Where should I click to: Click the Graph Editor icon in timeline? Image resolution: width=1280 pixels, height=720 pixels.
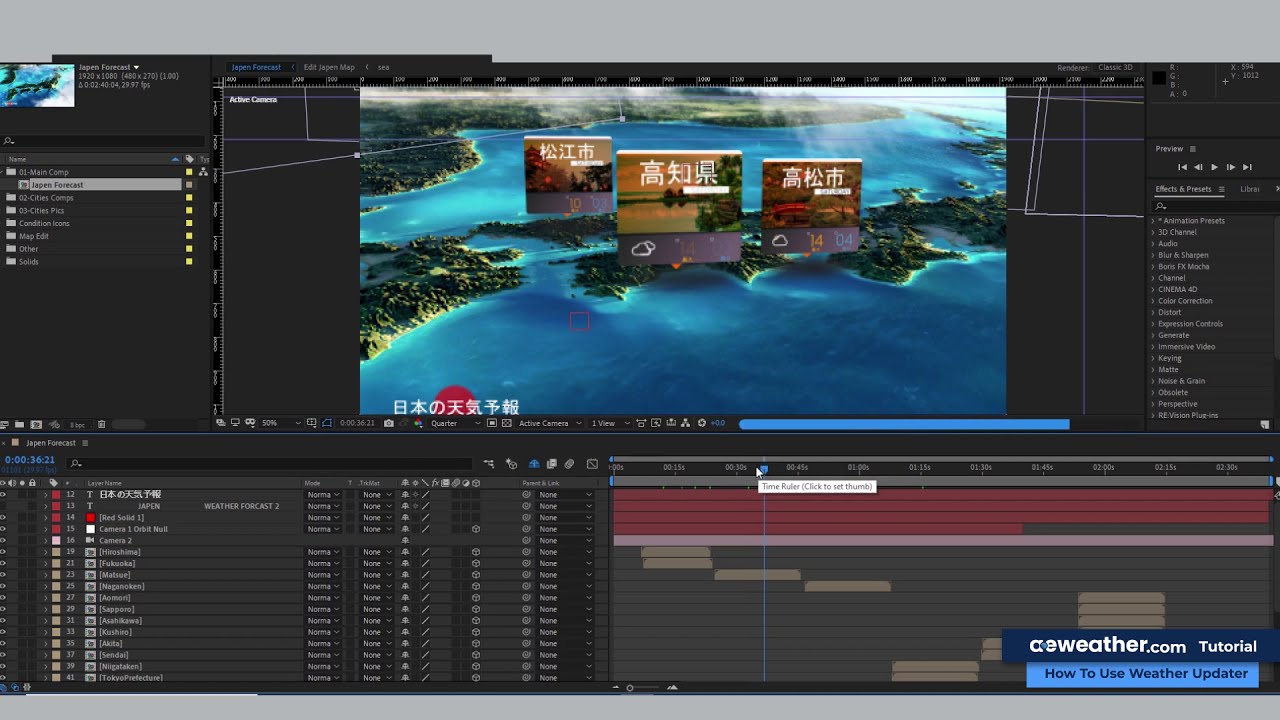point(592,464)
